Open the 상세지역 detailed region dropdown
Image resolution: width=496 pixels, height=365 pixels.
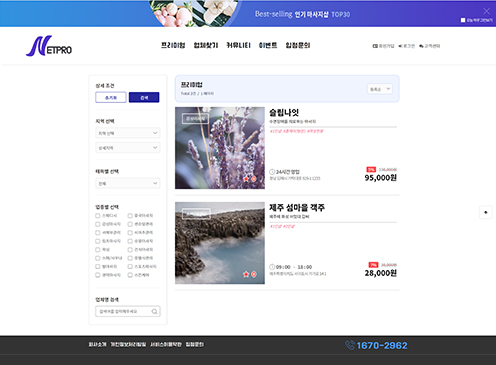click(x=128, y=148)
